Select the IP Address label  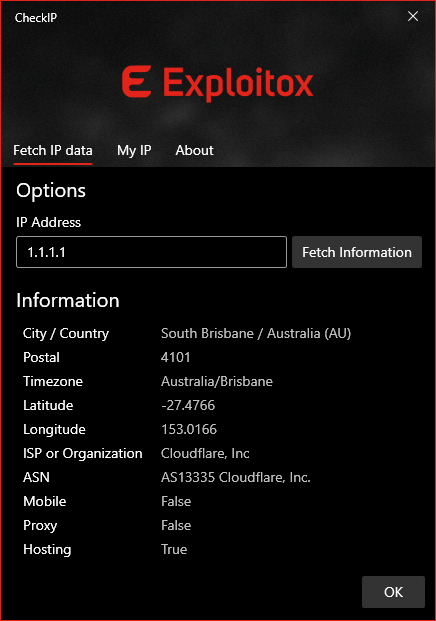point(48,222)
